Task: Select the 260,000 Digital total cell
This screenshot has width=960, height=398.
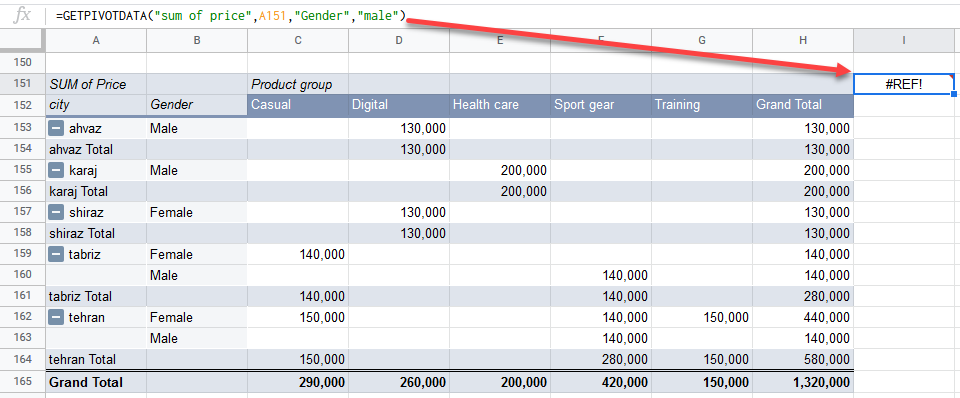Action: click(399, 382)
